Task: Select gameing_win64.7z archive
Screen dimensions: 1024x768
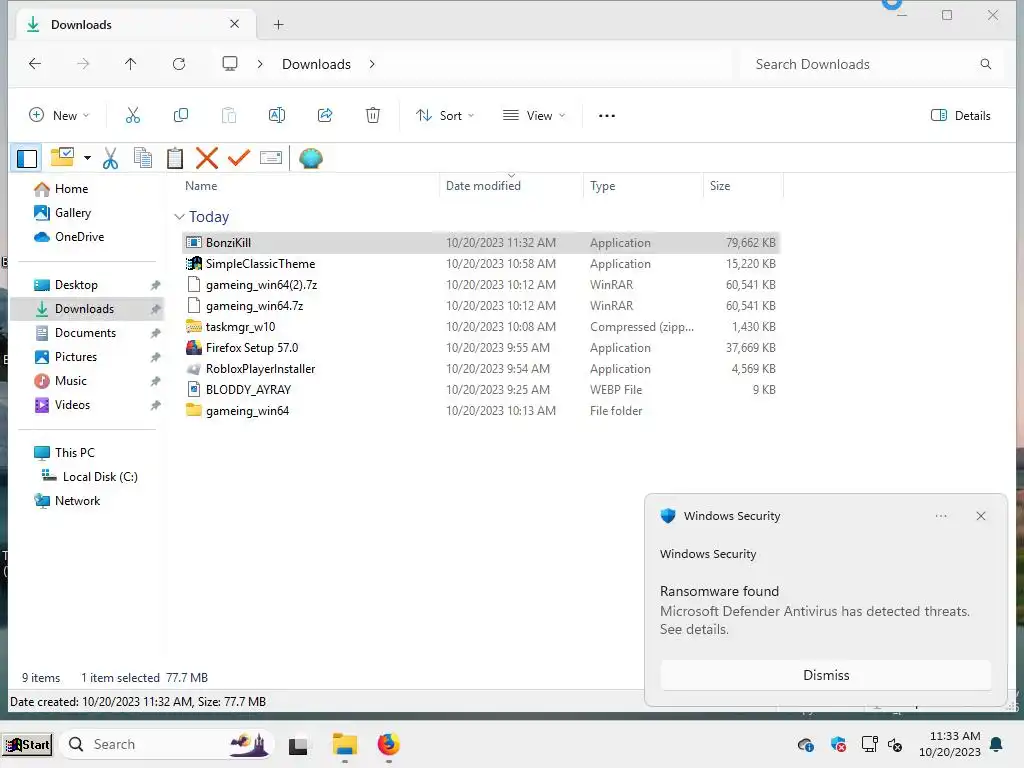Action: coord(481,306)
